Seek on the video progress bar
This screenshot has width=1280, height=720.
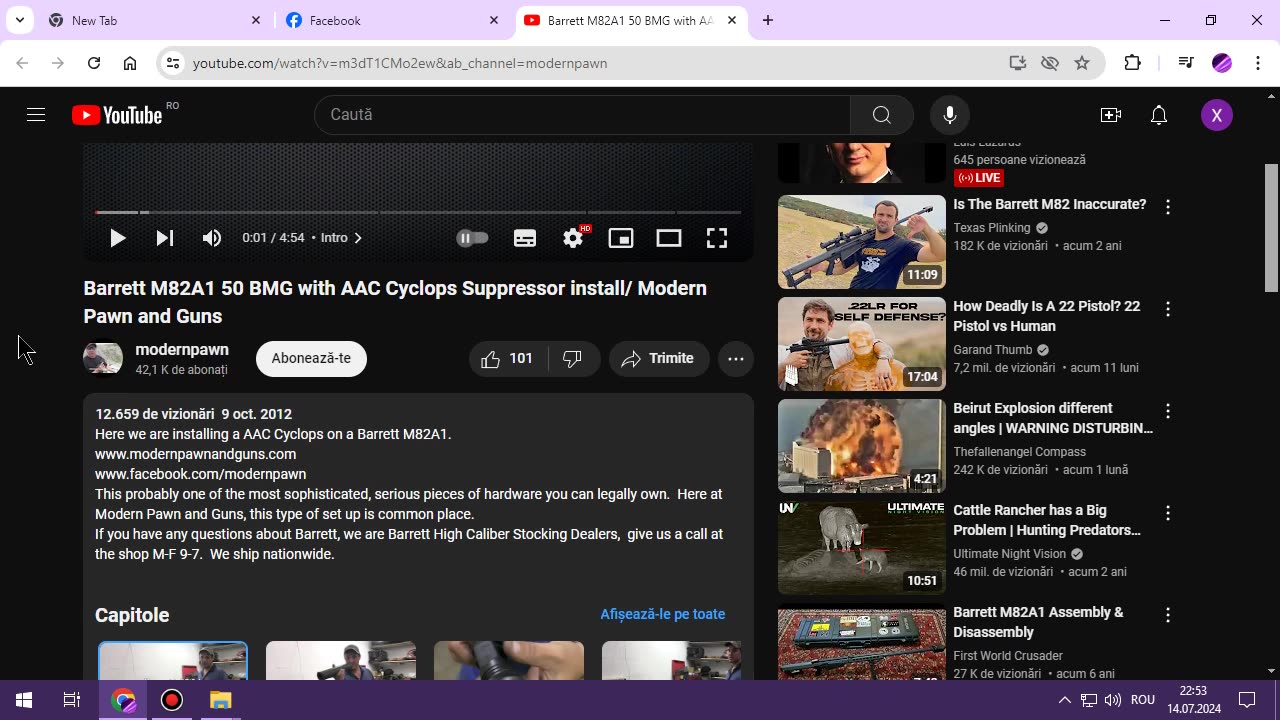point(418,212)
